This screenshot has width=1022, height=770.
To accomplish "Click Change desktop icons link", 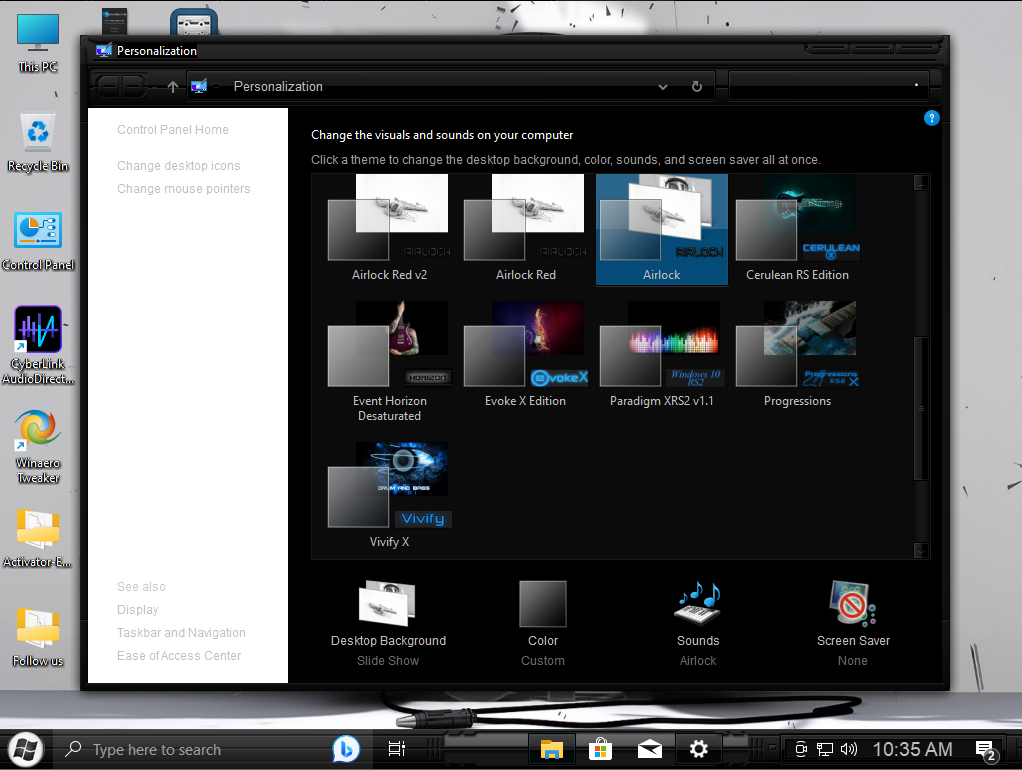I will pyautogui.click(x=179, y=166).
